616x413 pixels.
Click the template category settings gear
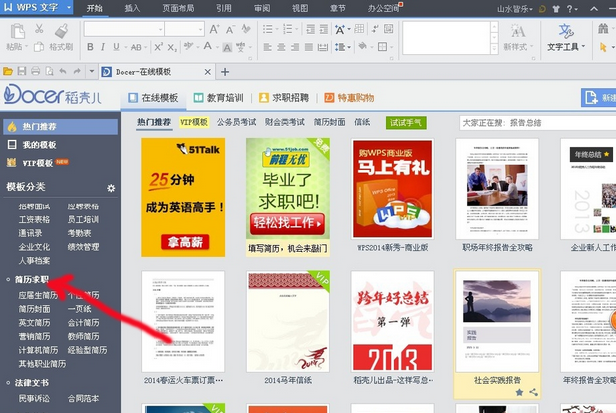111,188
